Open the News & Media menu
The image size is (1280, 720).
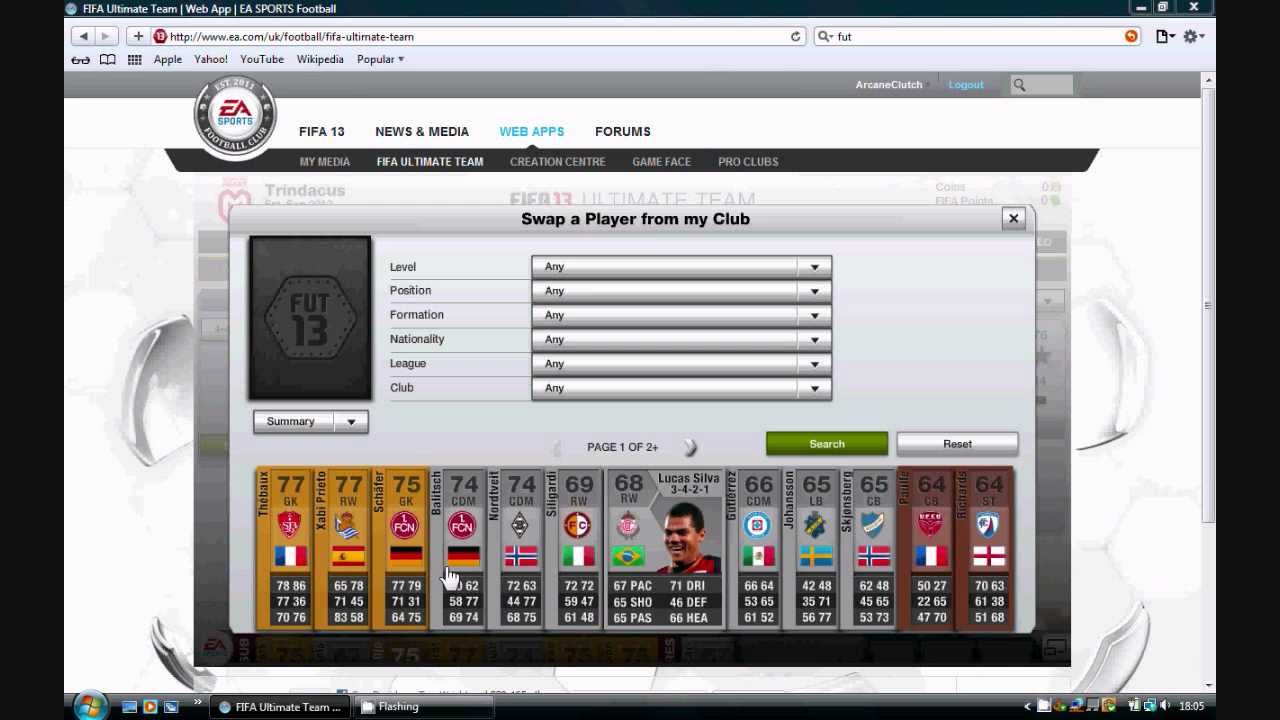(x=422, y=131)
